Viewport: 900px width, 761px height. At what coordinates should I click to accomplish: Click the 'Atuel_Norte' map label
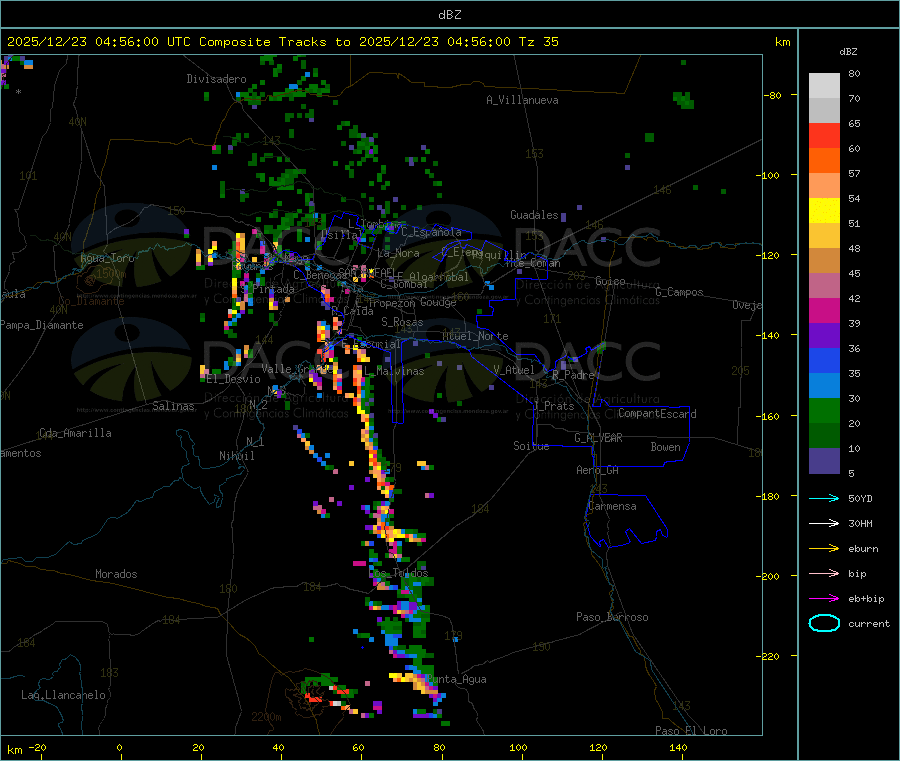pos(475,336)
